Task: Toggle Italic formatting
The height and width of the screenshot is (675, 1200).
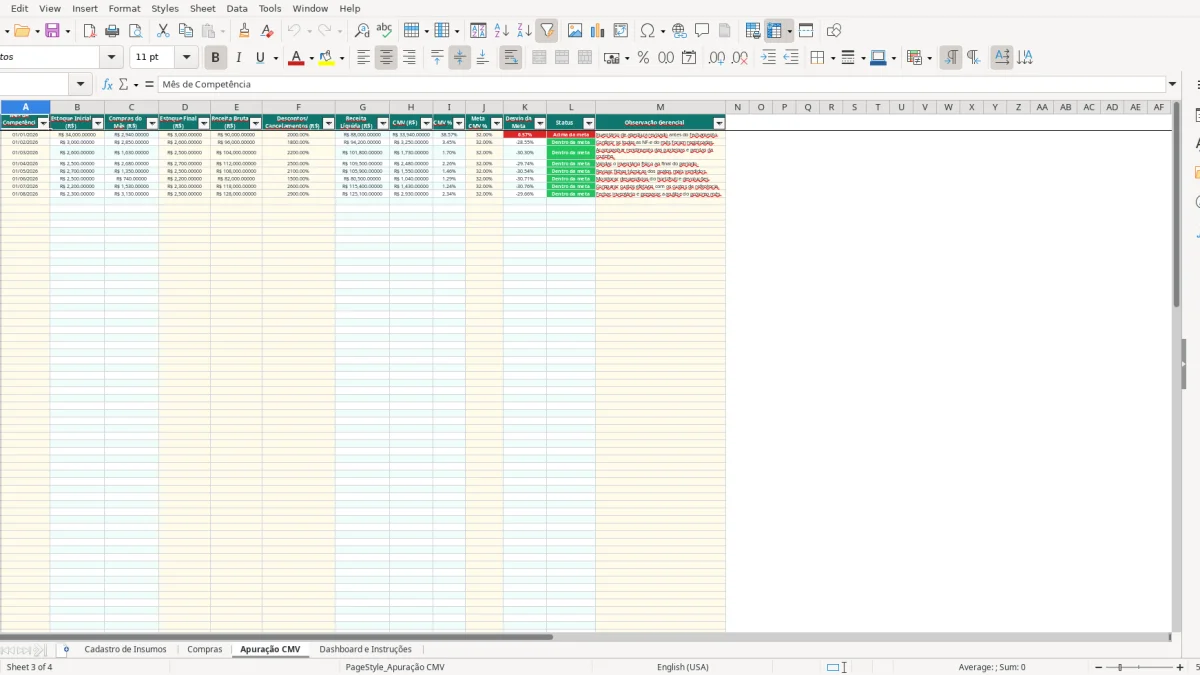Action: pos(238,58)
